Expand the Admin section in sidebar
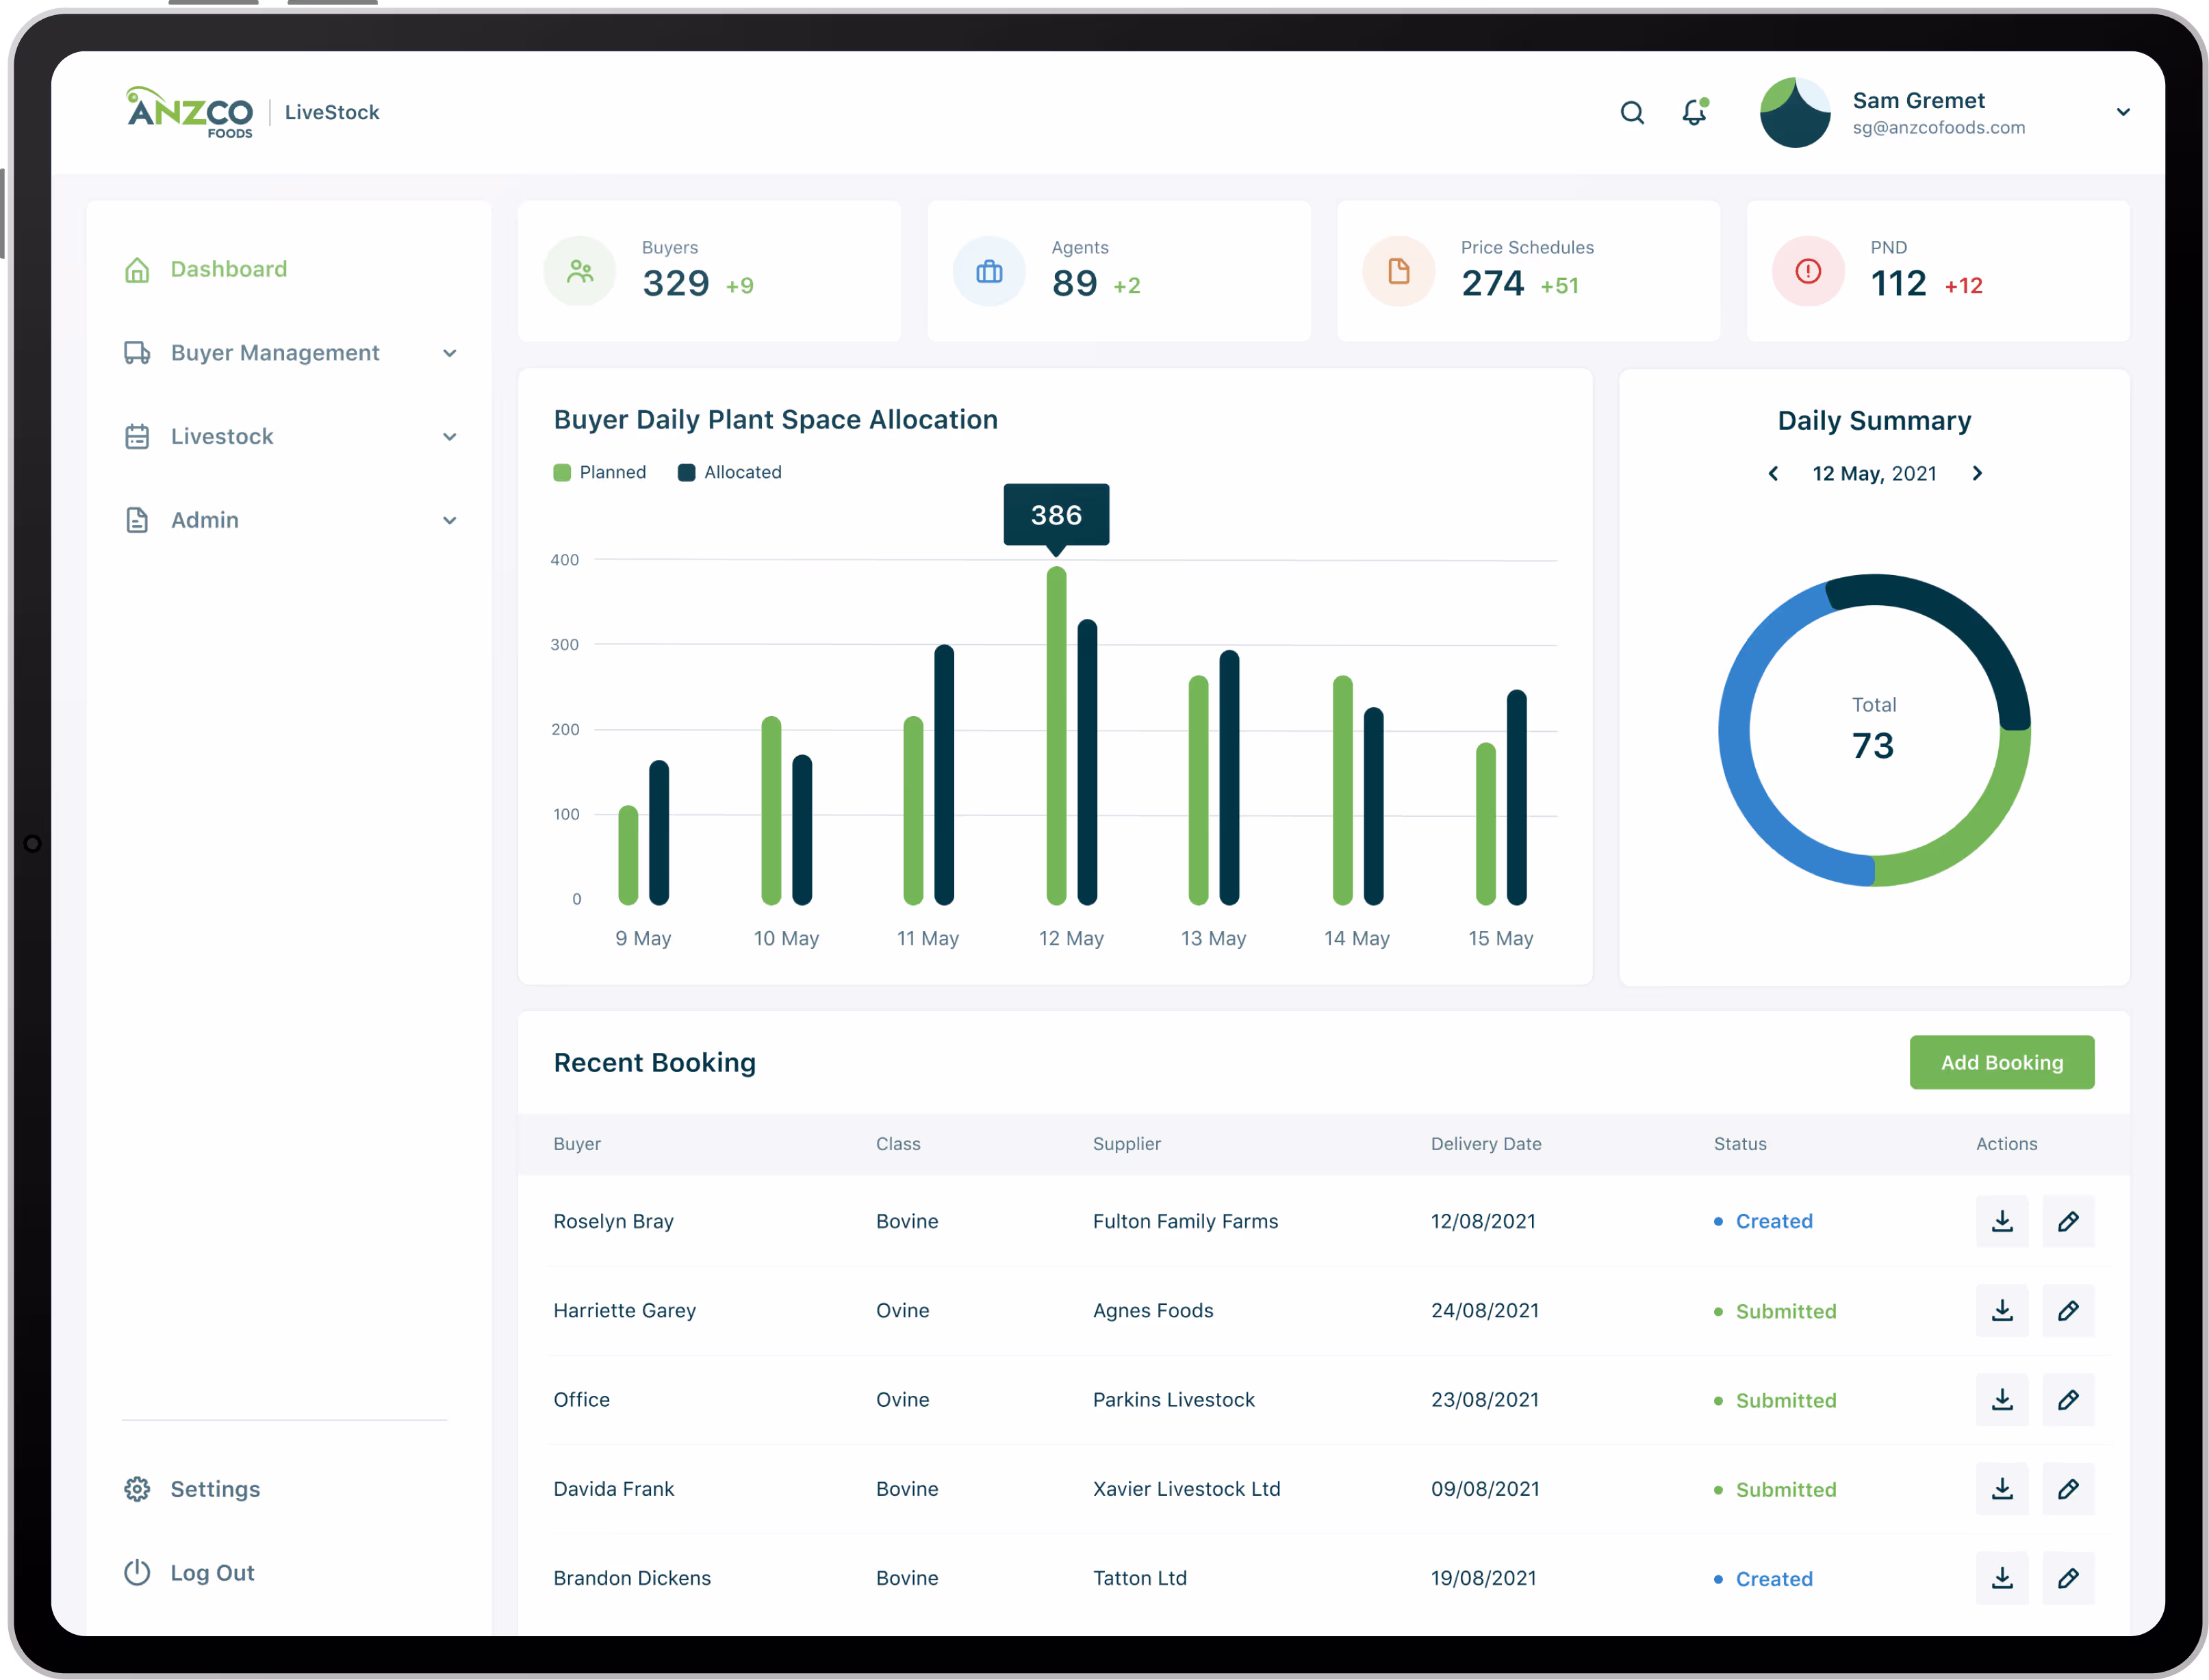 [x=450, y=520]
